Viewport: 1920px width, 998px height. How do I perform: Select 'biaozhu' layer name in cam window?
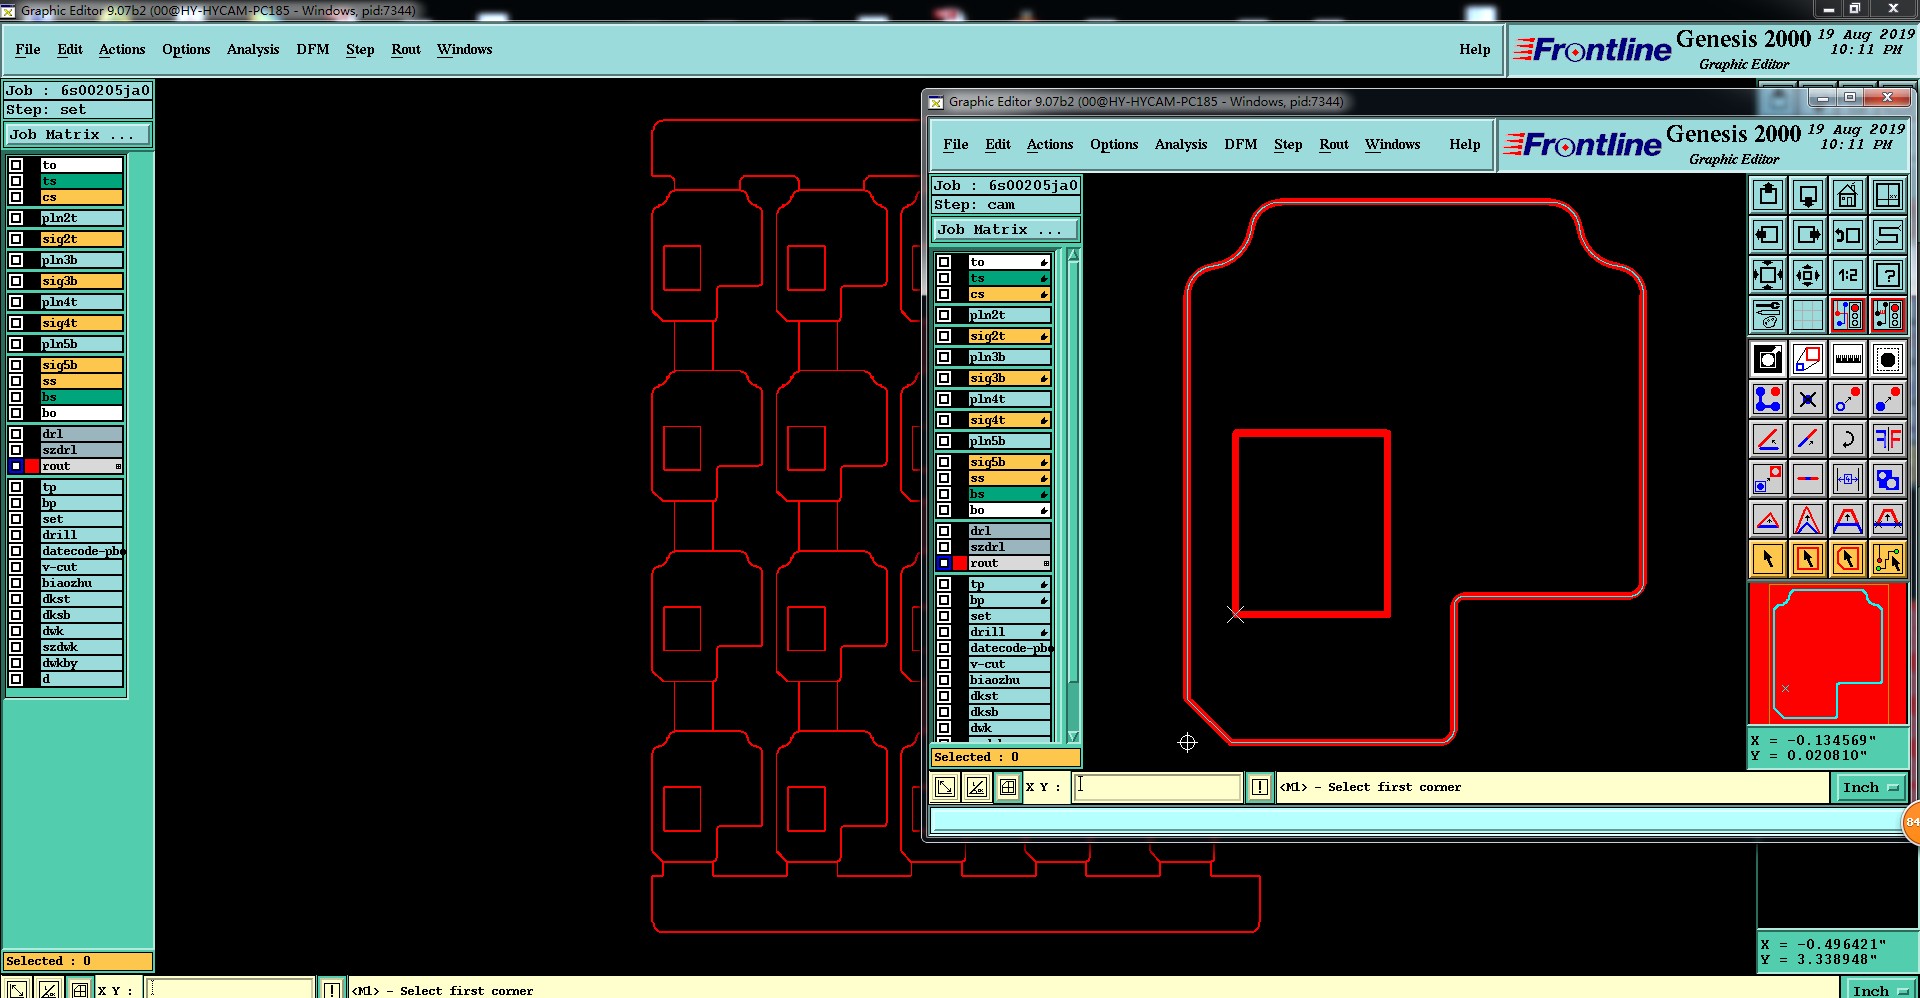1009,680
